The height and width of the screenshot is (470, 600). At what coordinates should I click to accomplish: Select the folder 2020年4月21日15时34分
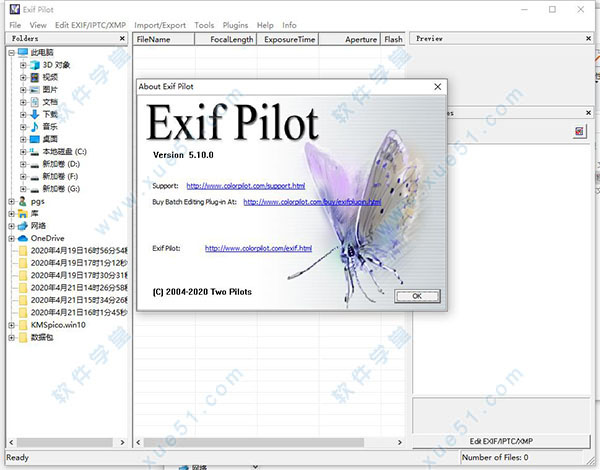coord(73,300)
